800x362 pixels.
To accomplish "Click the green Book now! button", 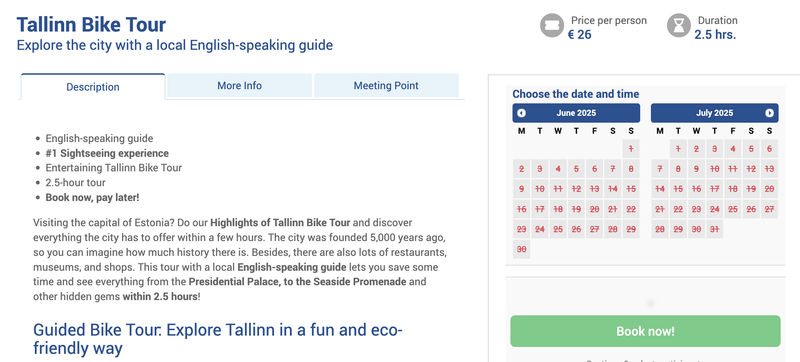I will coord(645,331).
